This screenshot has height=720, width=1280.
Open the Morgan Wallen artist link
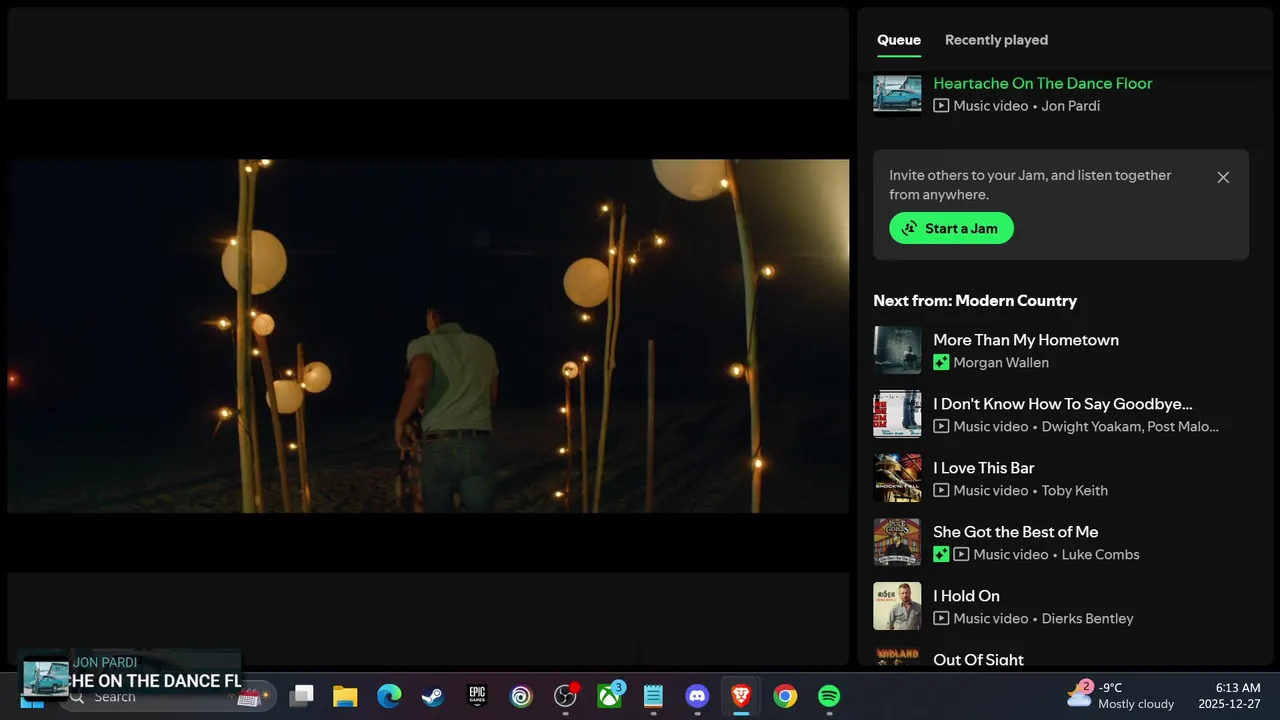tap(1001, 363)
